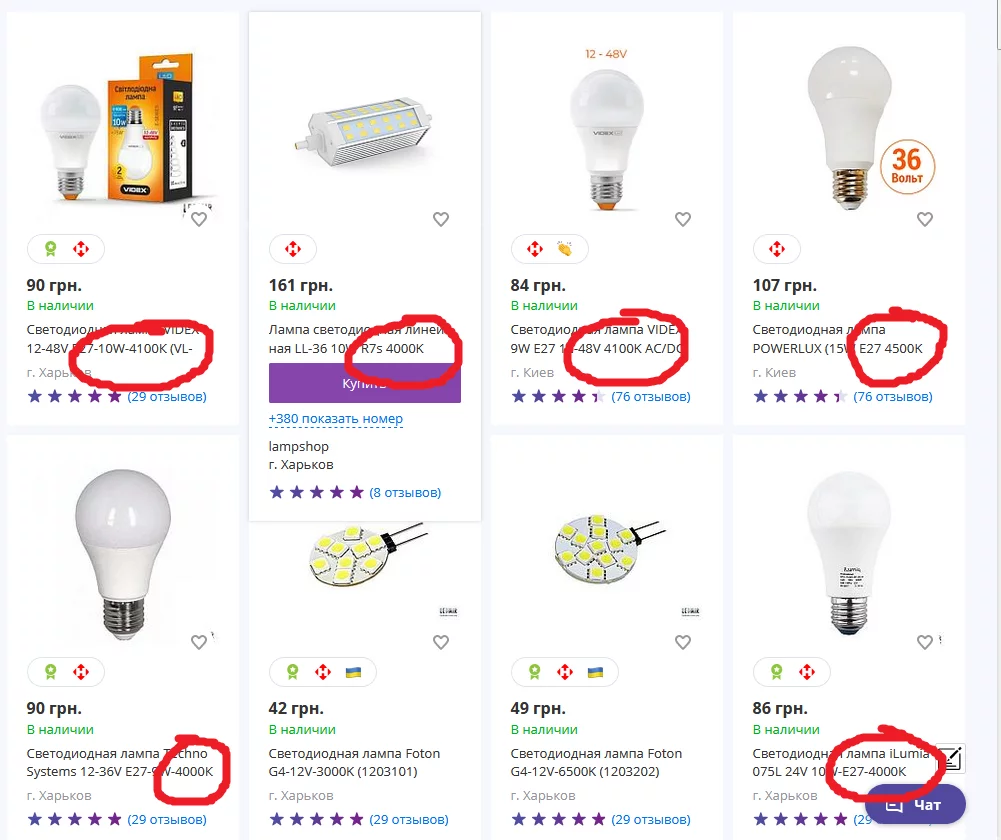Favorite the 90 грн. VIDEX lamp with heart
Viewport: 1001px width, 840px height.
(x=199, y=220)
